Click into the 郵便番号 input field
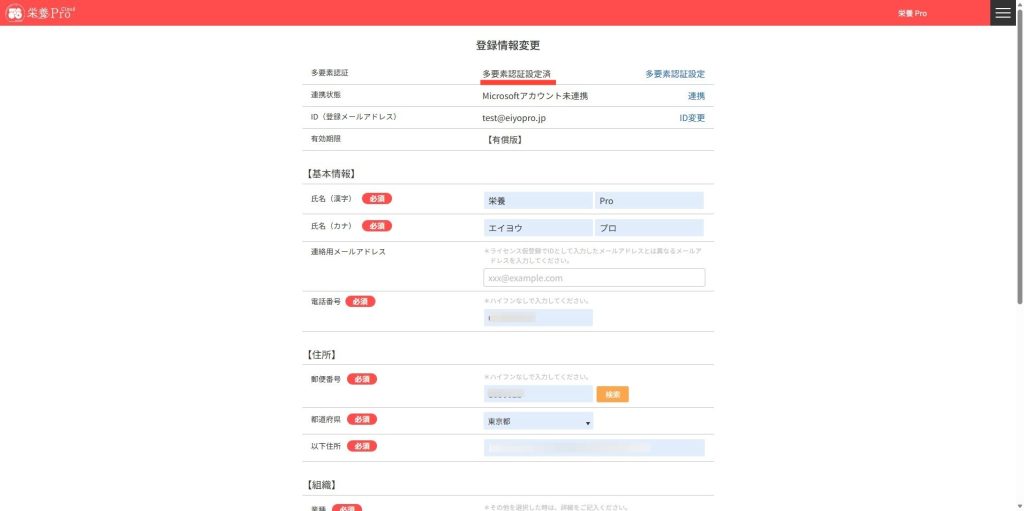The width and height of the screenshot is (1024, 511). pos(538,395)
